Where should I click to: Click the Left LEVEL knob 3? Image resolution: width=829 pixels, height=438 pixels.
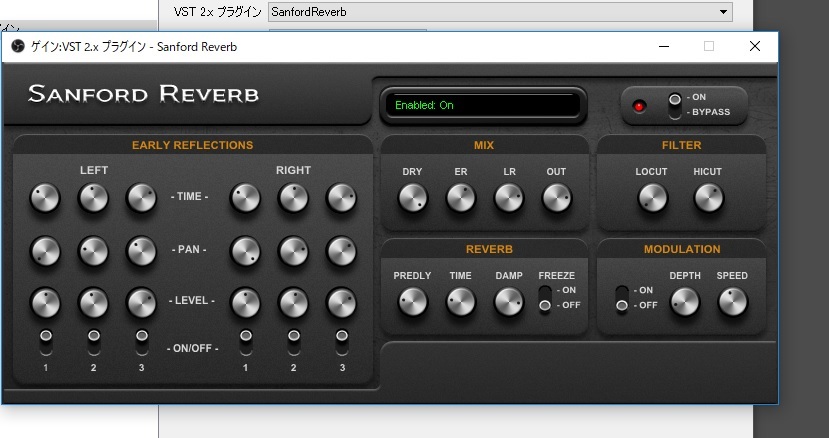coord(141,303)
